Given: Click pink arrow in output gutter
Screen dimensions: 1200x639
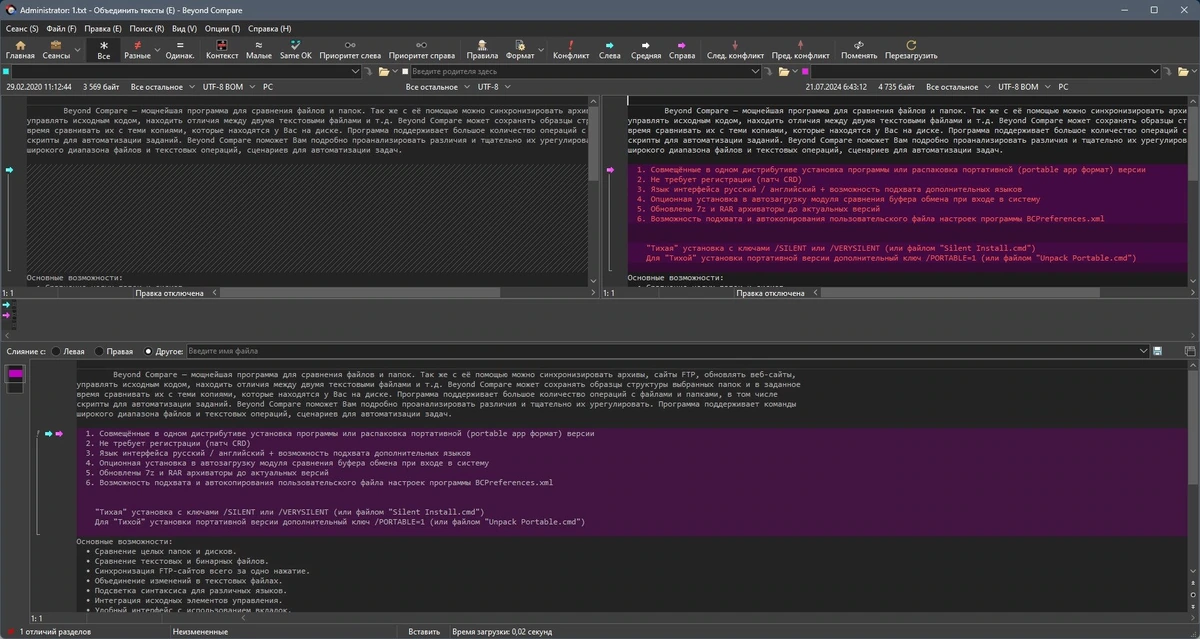Looking at the screenshot, I should (x=59, y=434).
